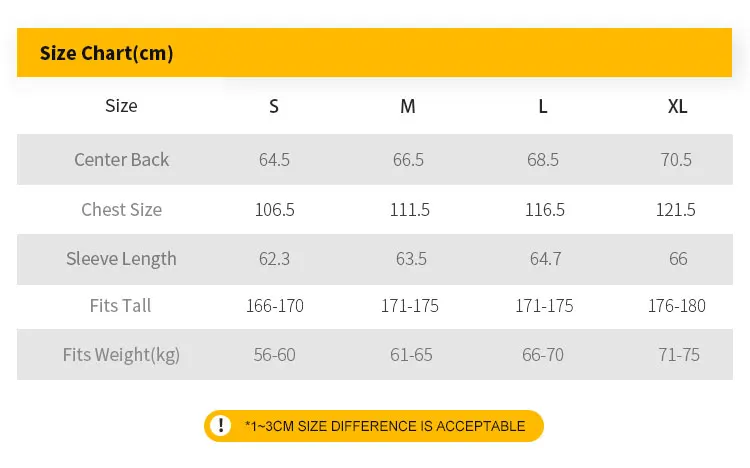This screenshot has width=750, height=468.
Task: Select the XL size column header
Action: (678, 106)
